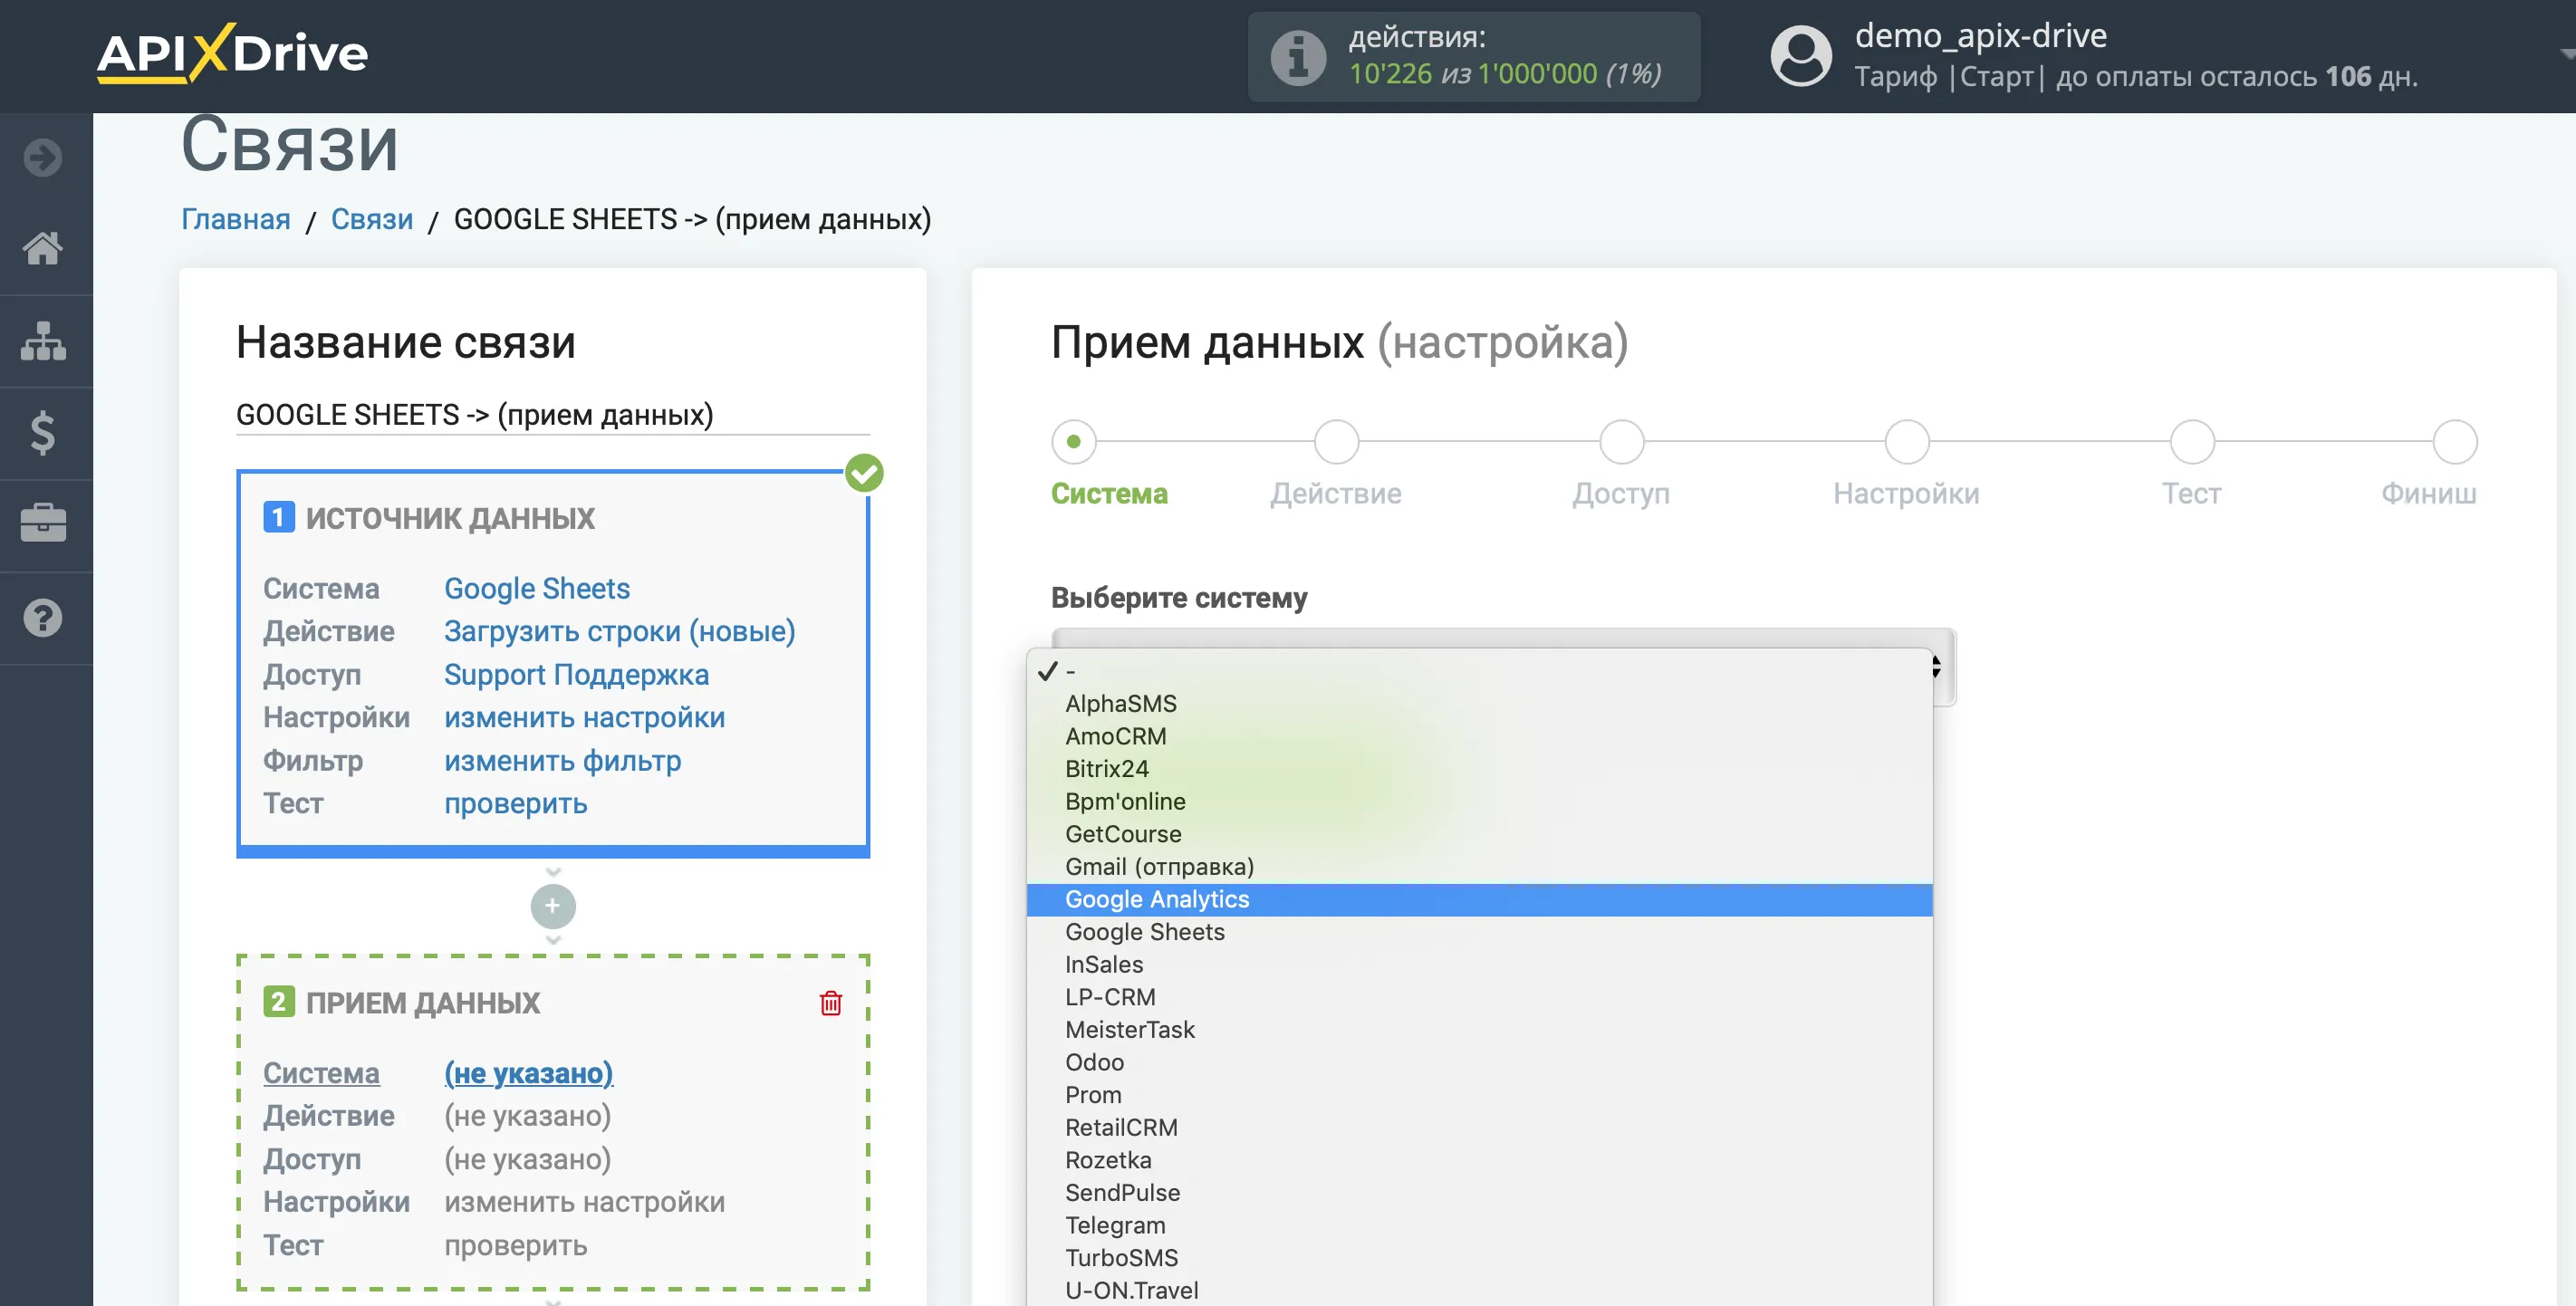Open the help question mark icon

pyautogui.click(x=43, y=618)
